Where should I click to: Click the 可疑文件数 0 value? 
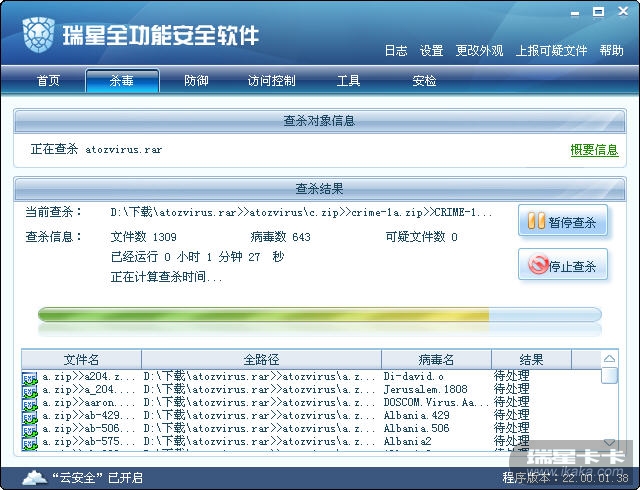(x=422, y=237)
